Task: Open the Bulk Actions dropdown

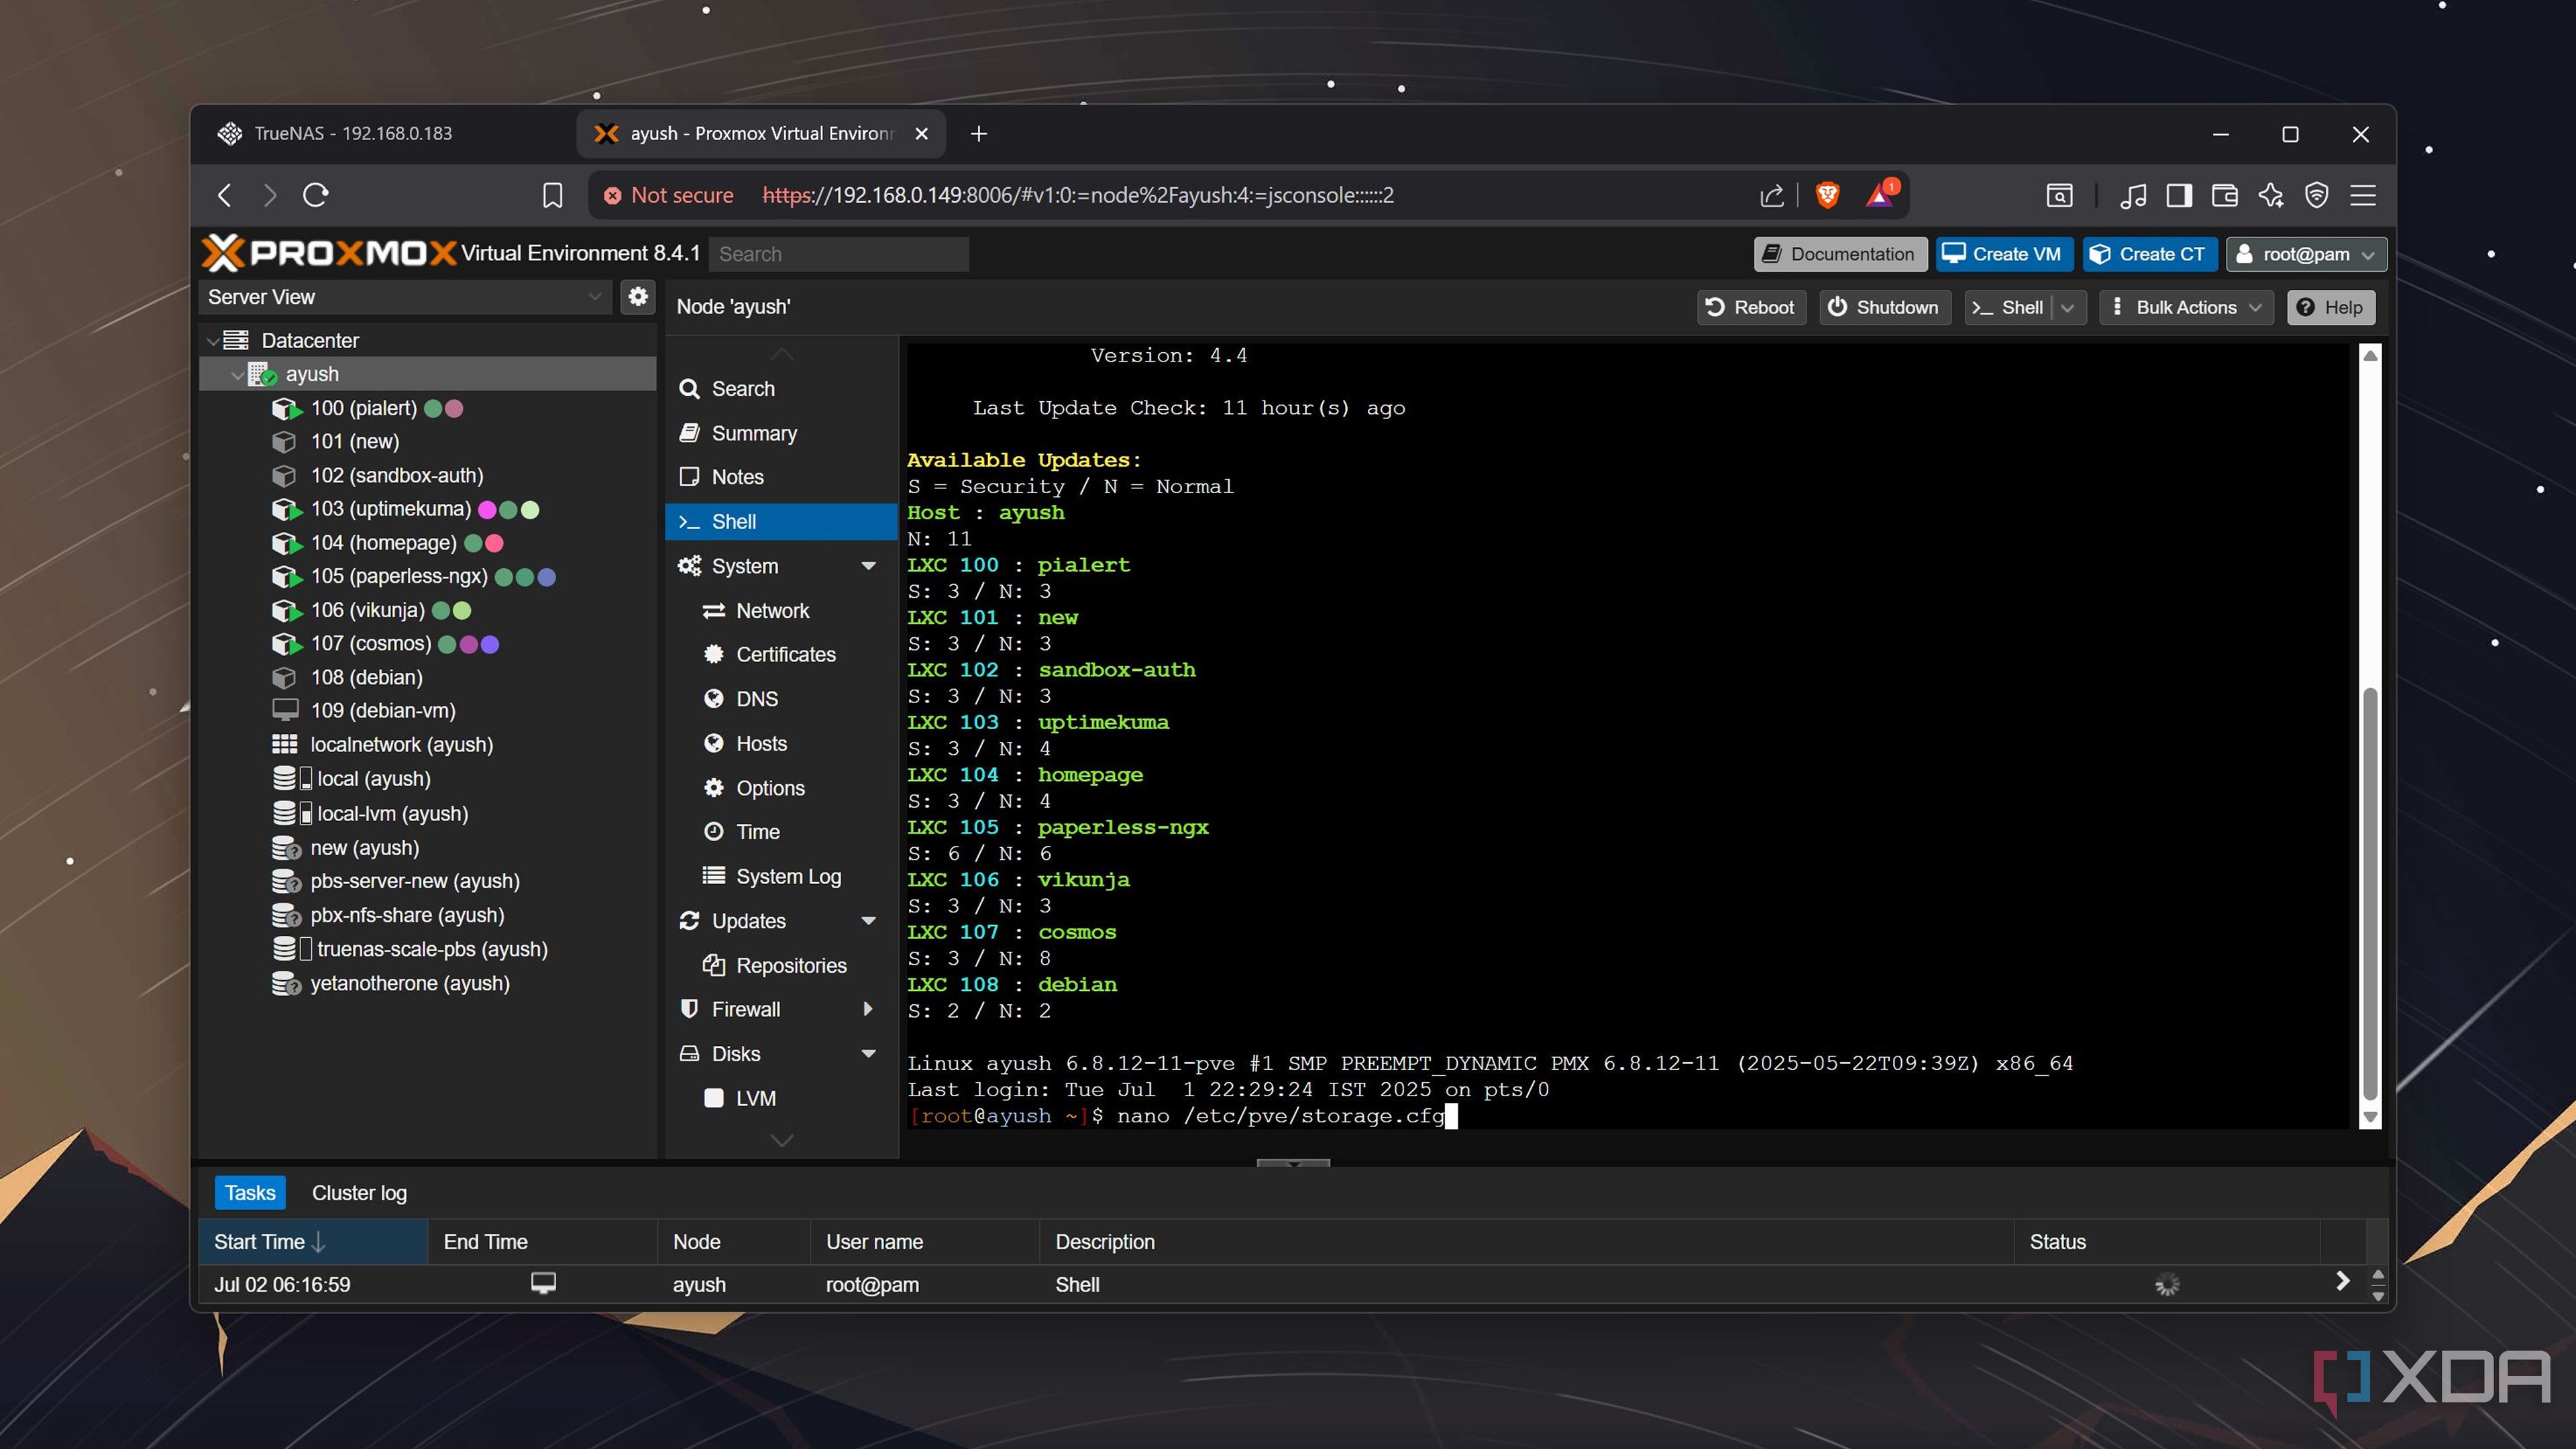Action: pyautogui.click(x=2186, y=307)
